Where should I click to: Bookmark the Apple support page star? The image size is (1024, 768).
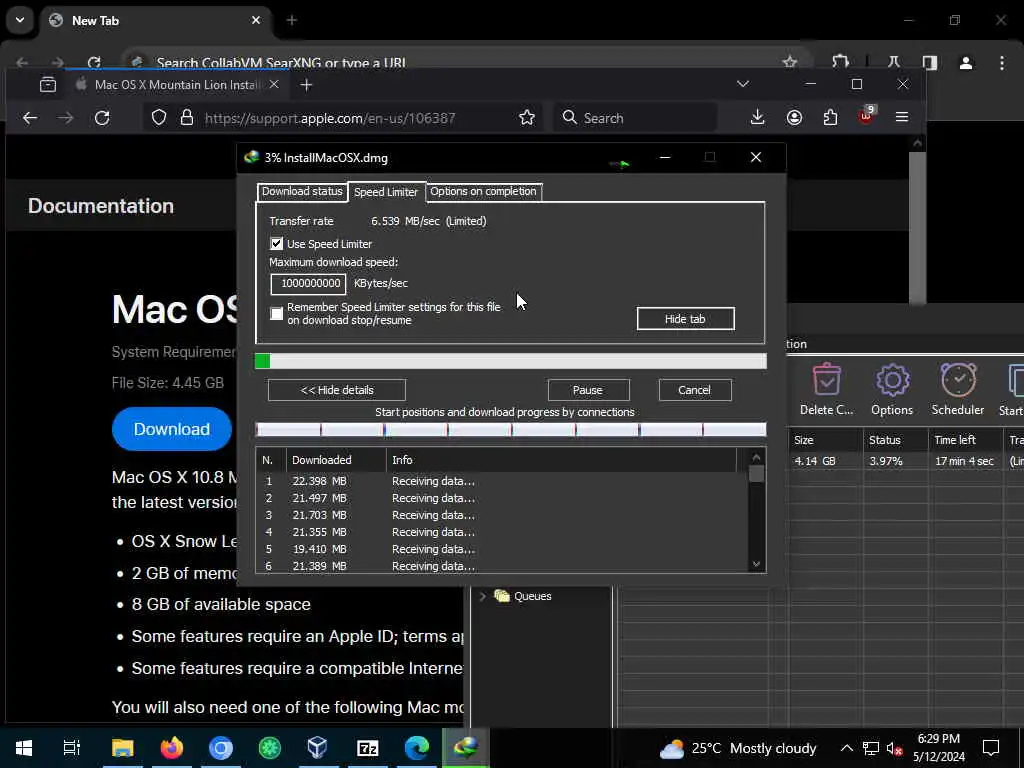tap(526, 118)
